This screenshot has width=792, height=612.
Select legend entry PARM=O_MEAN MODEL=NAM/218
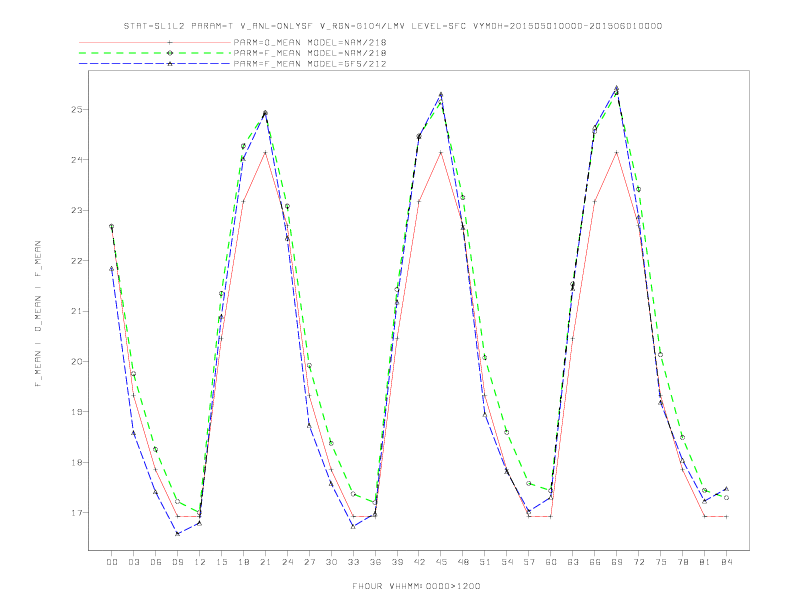click(x=310, y=42)
